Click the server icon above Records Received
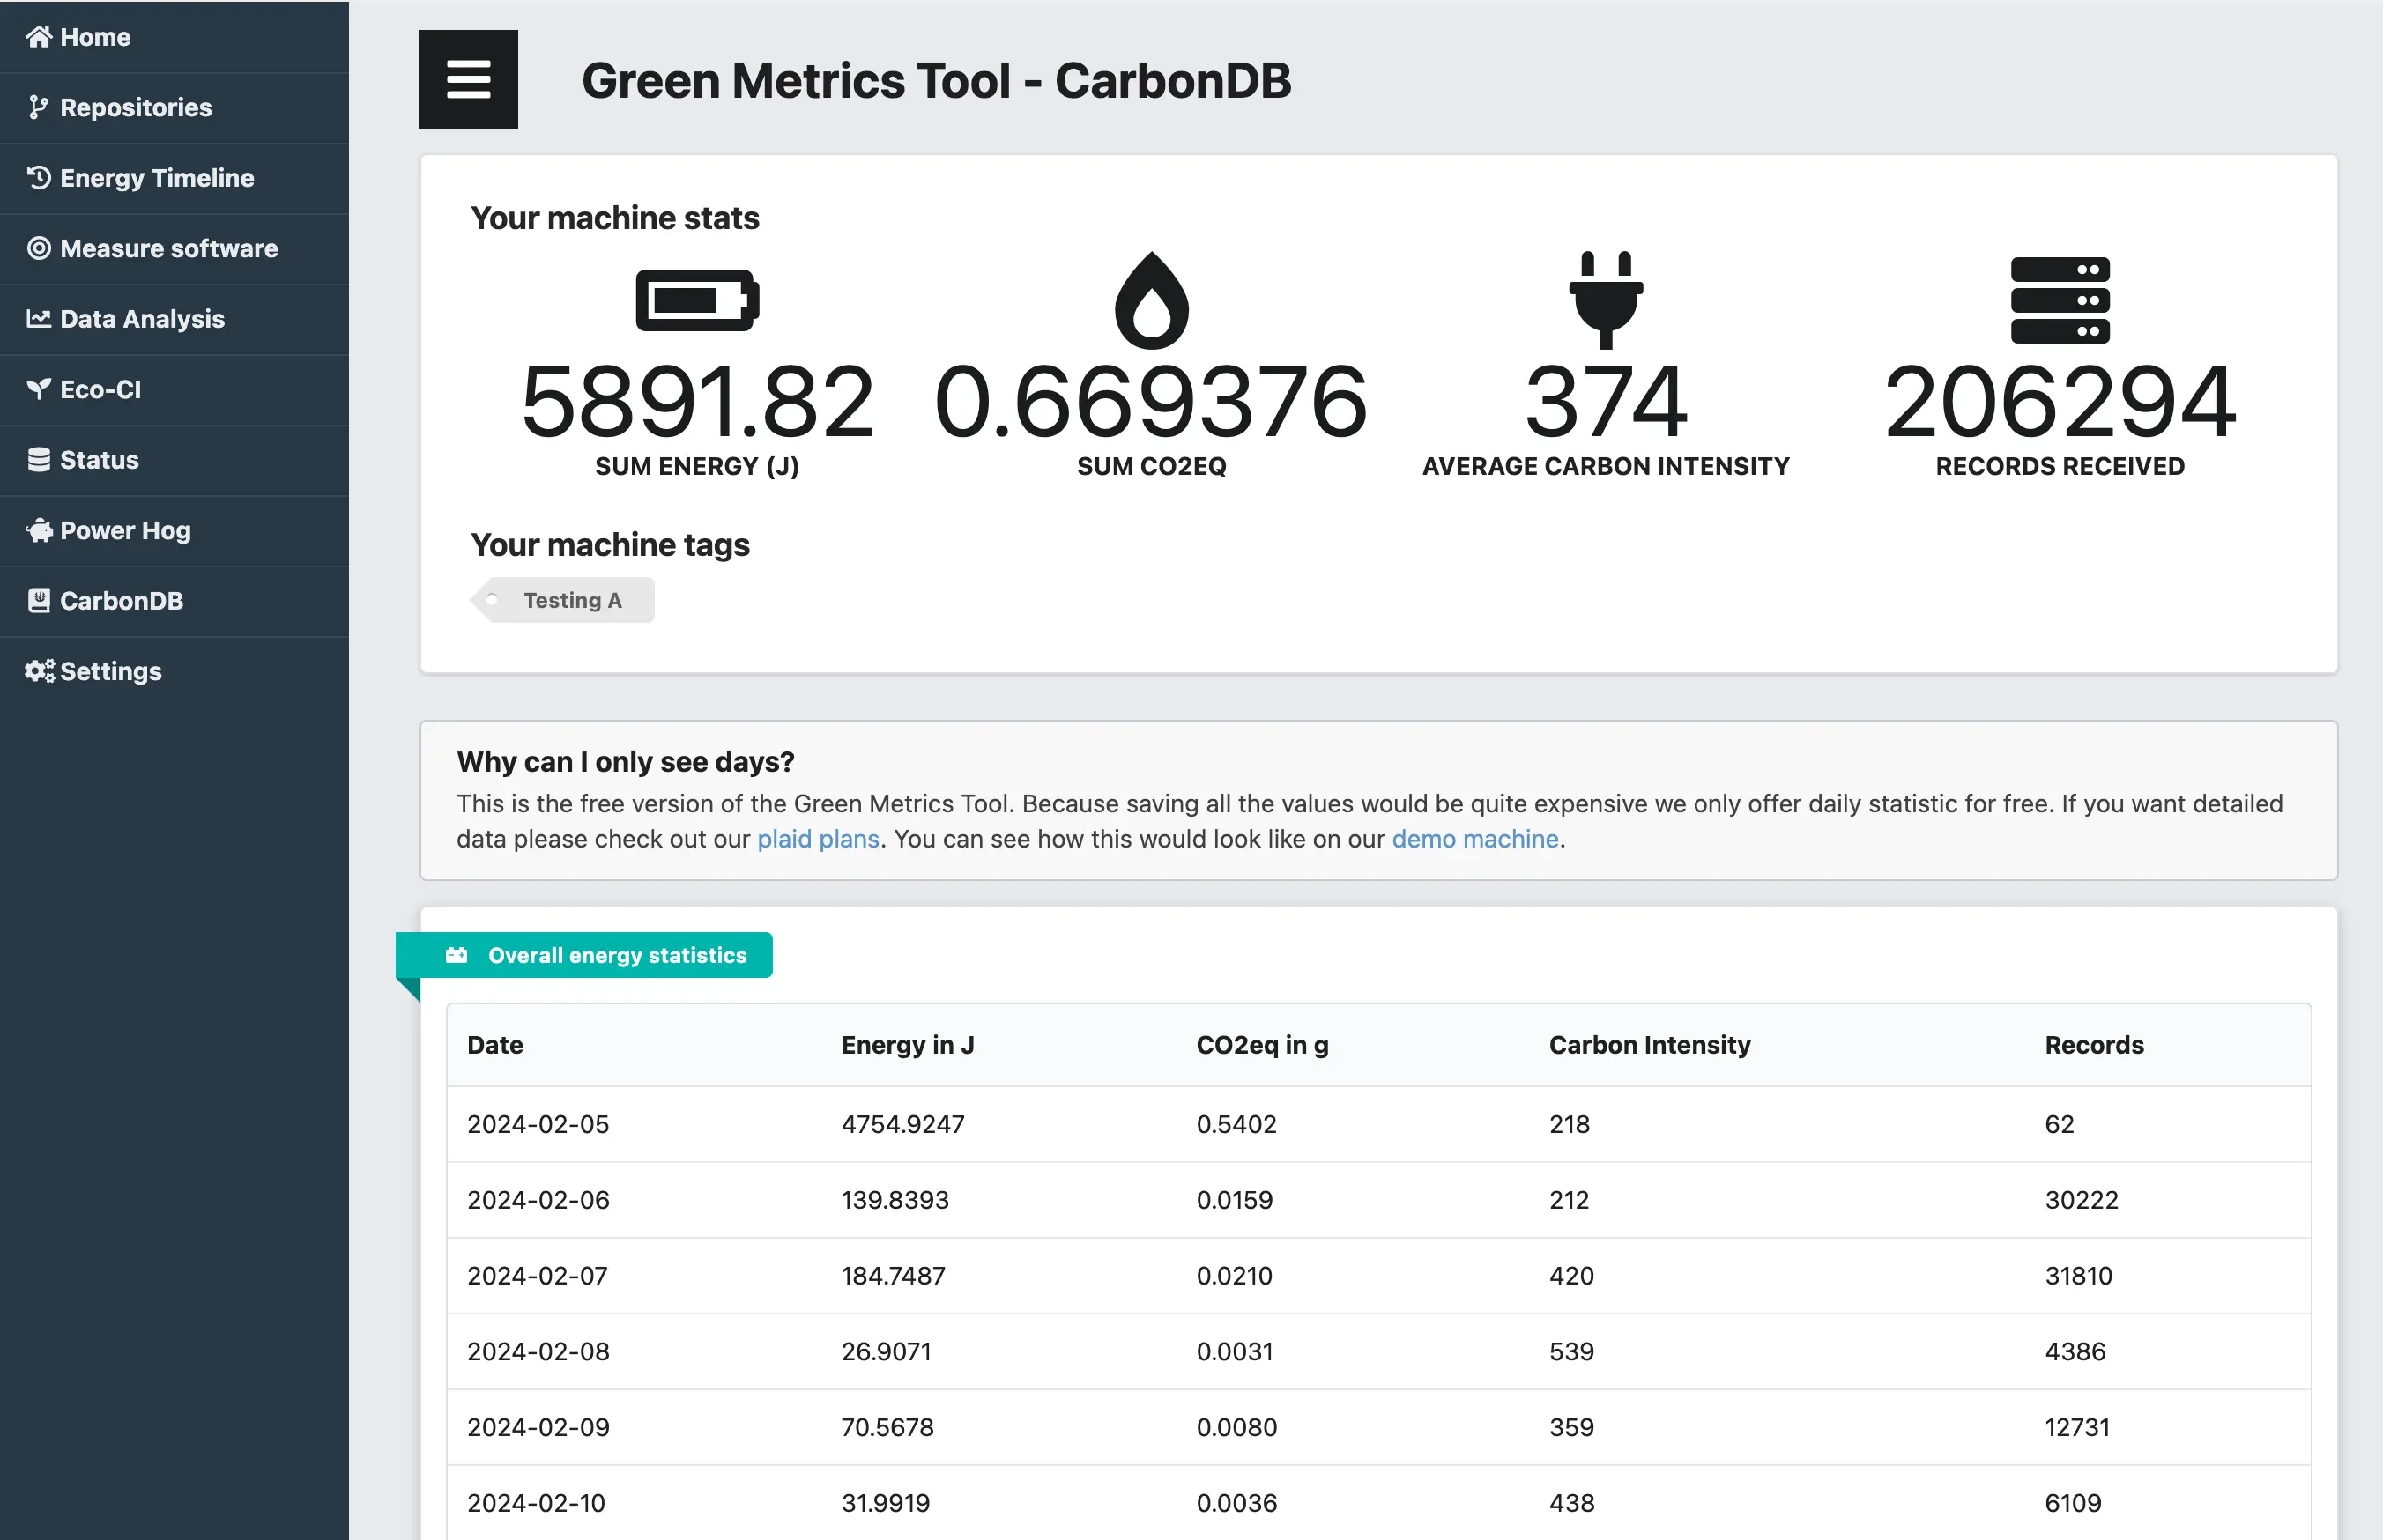The image size is (2383, 1540). (x=2060, y=300)
